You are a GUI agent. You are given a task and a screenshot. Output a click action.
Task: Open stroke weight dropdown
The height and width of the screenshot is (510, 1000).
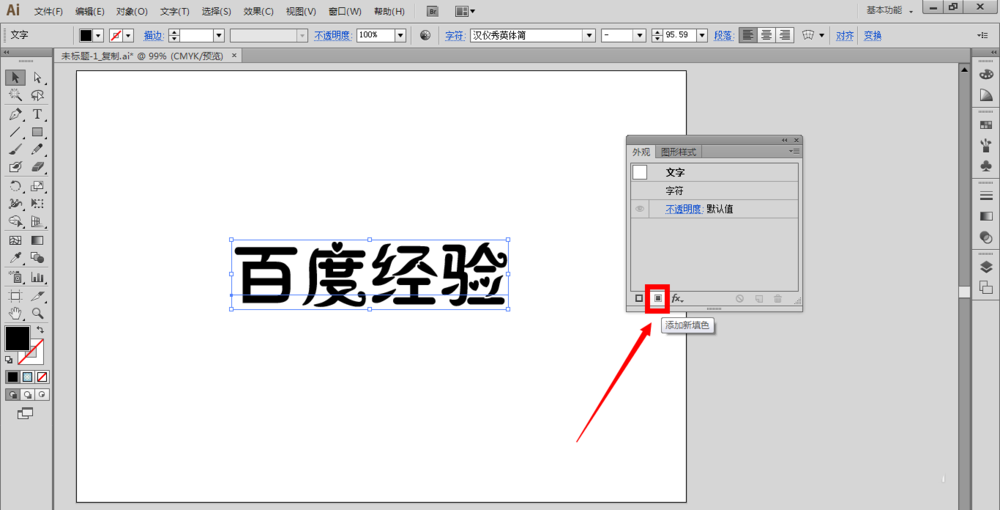[219, 36]
